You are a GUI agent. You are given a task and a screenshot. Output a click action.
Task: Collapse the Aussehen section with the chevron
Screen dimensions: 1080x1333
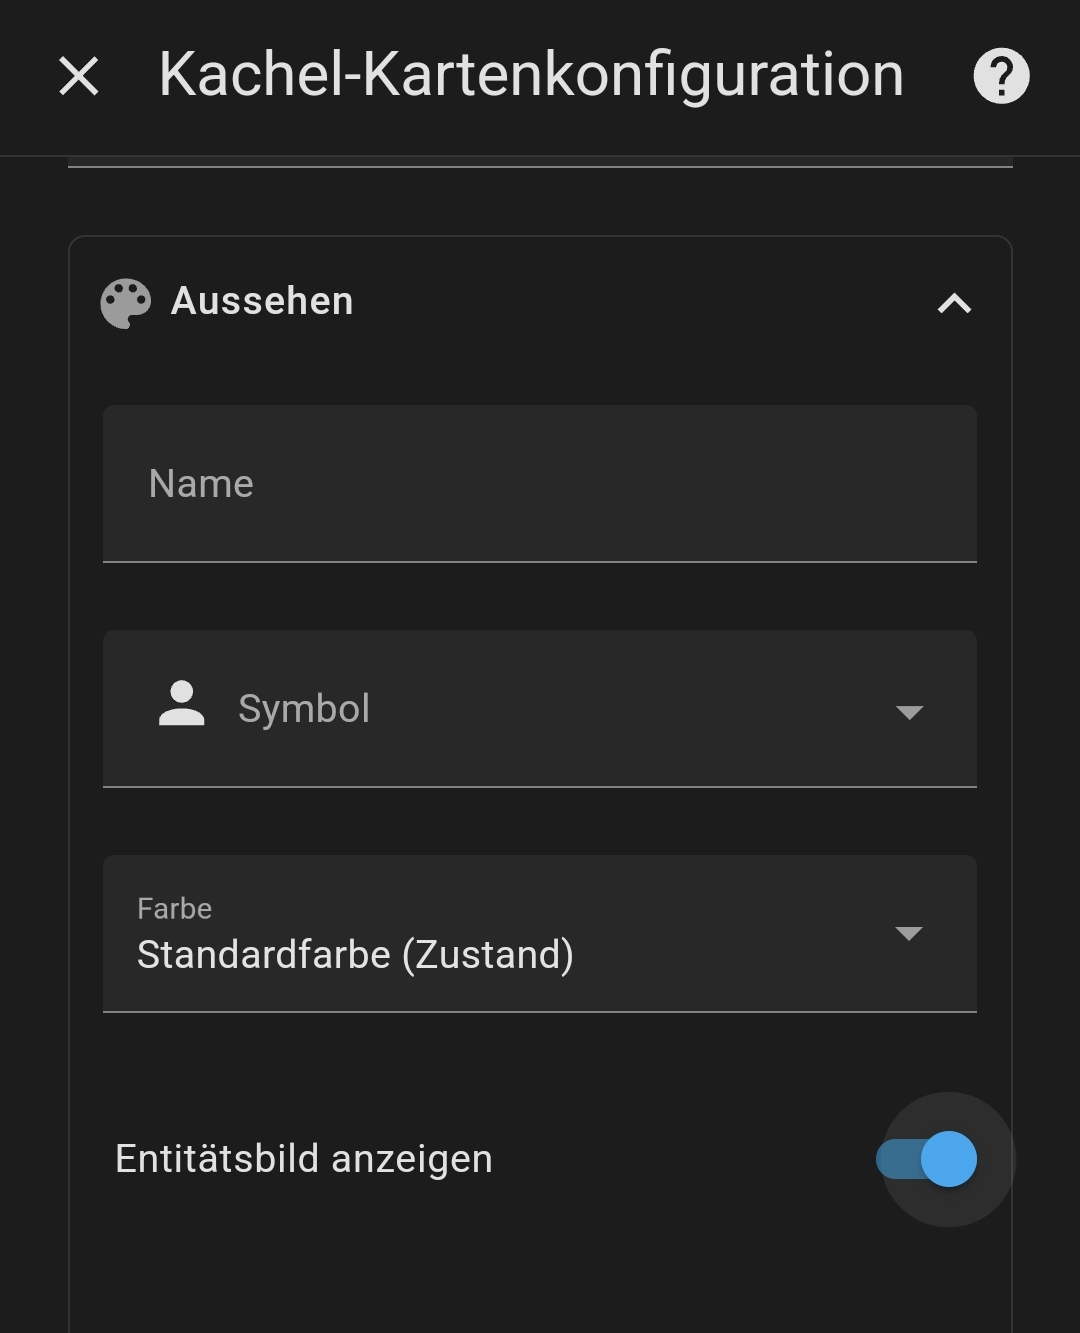pyautogui.click(x=954, y=303)
